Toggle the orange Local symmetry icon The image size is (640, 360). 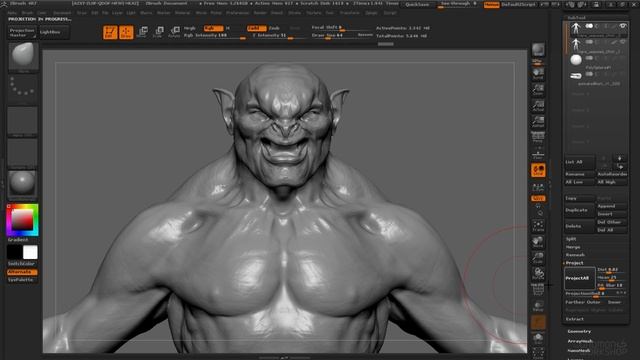[x=538, y=170]
